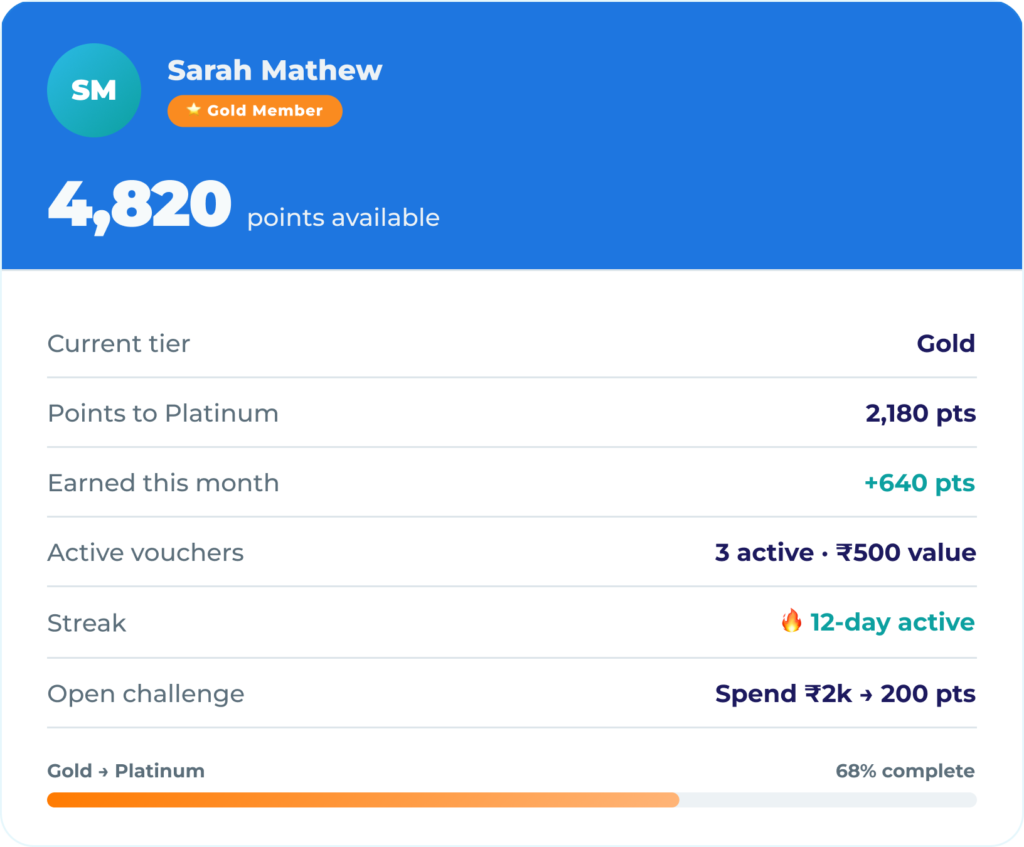This screenshot has width=1024, height=847.
Task: Click the fire streak icon
Action: [791, 620]
